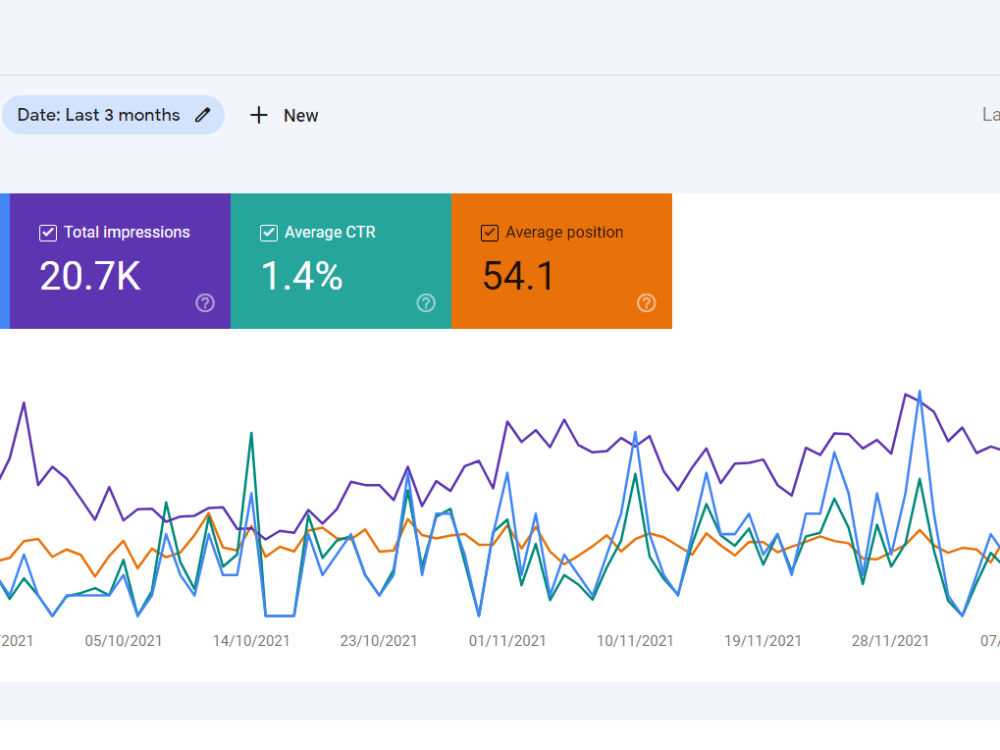This screenshot has width=1000, height=750.
Task: Click the 01/11/2021 axis label
Action: (x=507, y=640)
